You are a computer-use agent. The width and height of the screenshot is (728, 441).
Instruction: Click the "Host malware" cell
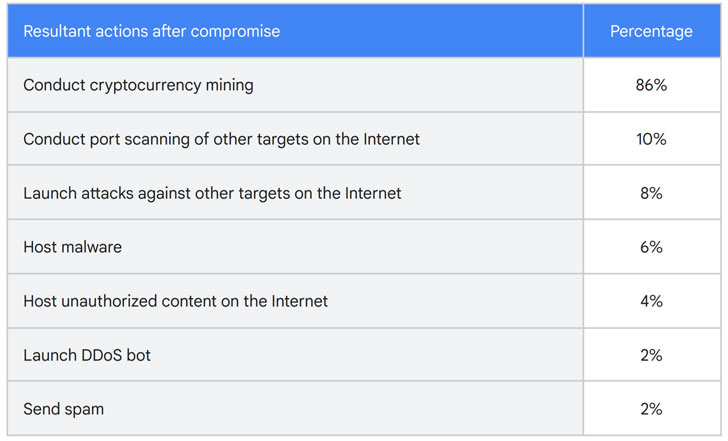point(72,247)
